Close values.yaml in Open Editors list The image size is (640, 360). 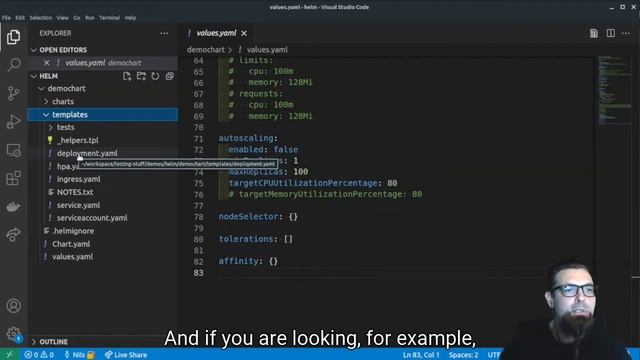[x=47, y=63]
